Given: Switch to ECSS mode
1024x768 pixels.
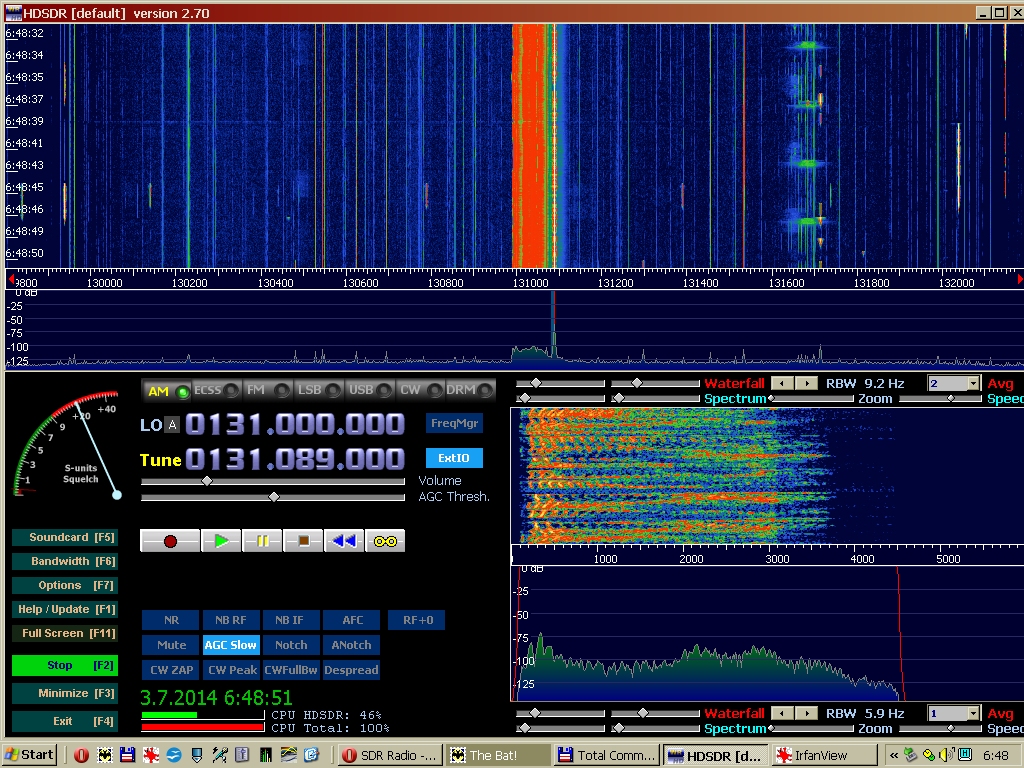Looking at the screenshot, I should pyautogui.click(x=216, y=390).
